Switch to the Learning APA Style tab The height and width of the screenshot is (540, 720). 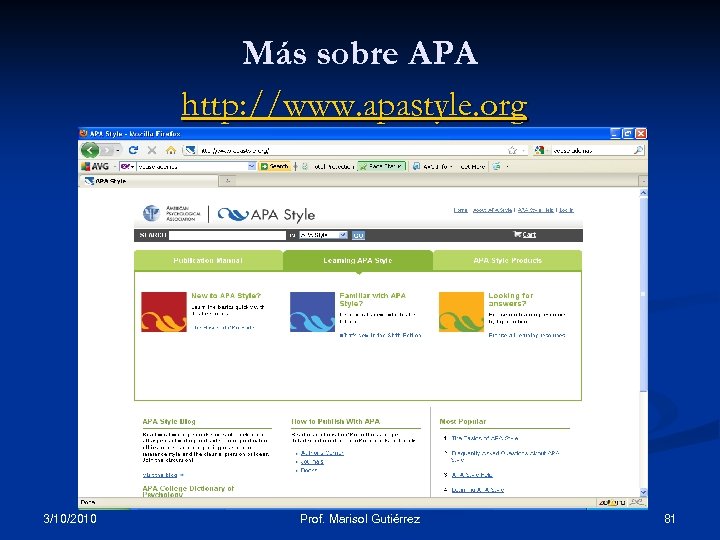coord(358,260)
